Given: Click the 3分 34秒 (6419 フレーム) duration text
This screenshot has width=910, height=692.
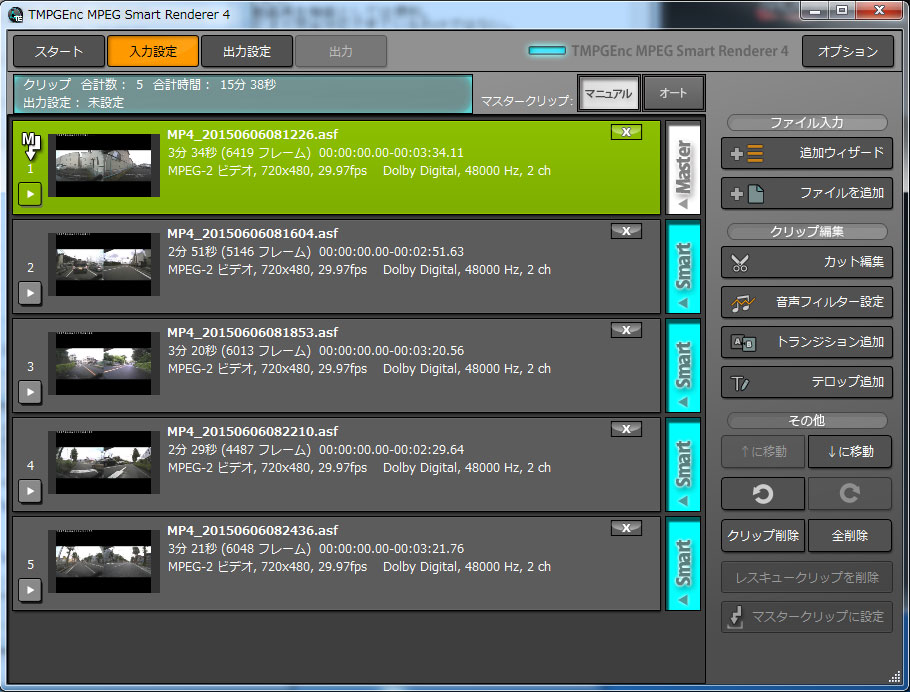Looking at the screenshot, I should pyautogui.click(x=239, y=153).
